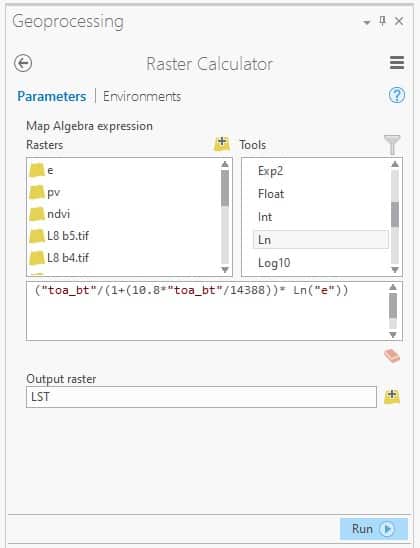The height and width of the screenshot is (548, 420).
Task: Select the Parameters tab
Action: click(x=52, y=96)
